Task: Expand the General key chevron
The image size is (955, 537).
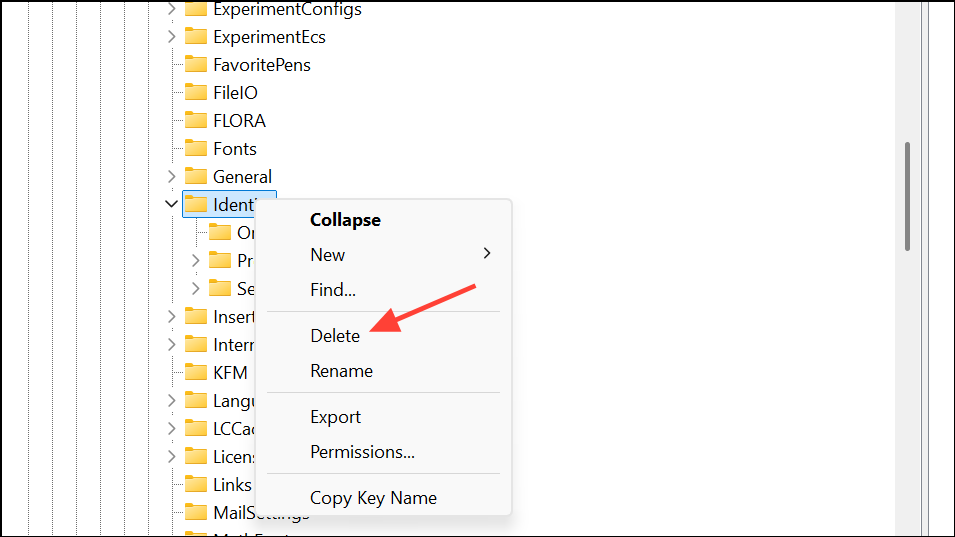Action: point(171,177)
